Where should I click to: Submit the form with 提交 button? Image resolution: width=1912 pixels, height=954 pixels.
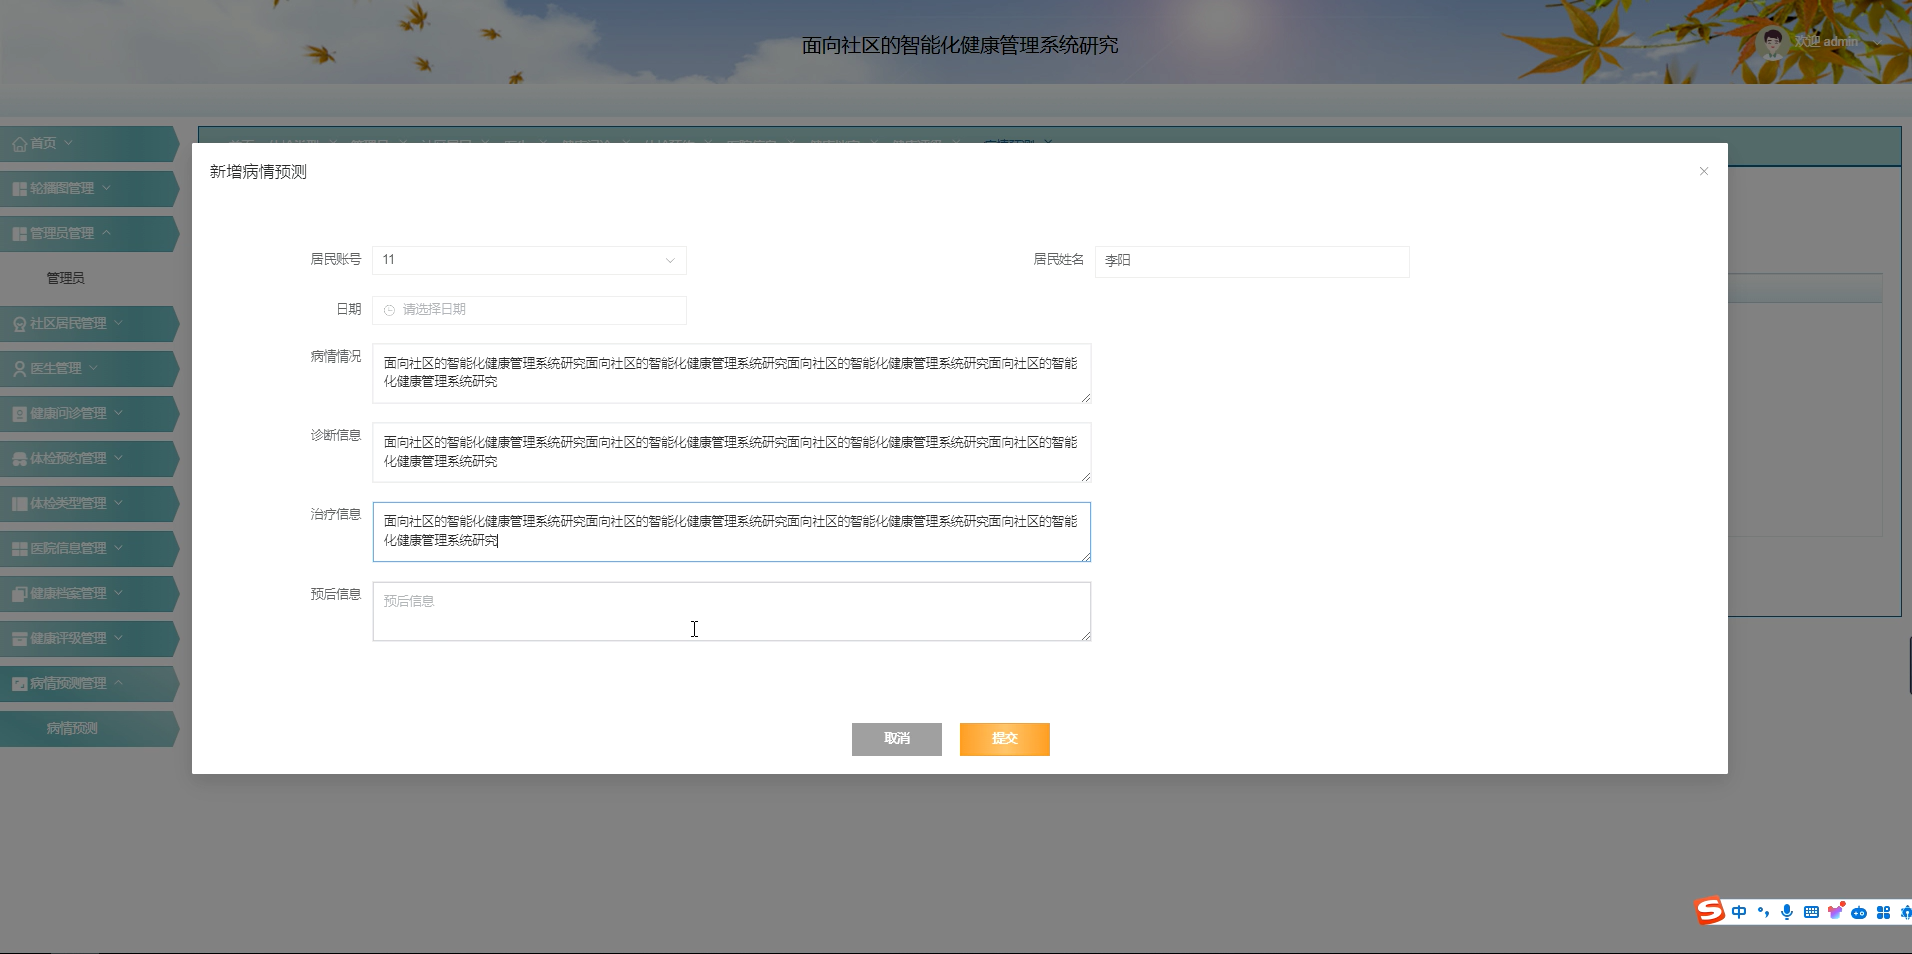(x=1004, y=739)
